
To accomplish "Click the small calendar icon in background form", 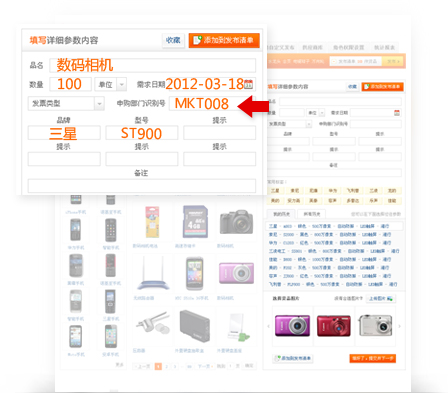I will tap(397, 113).
